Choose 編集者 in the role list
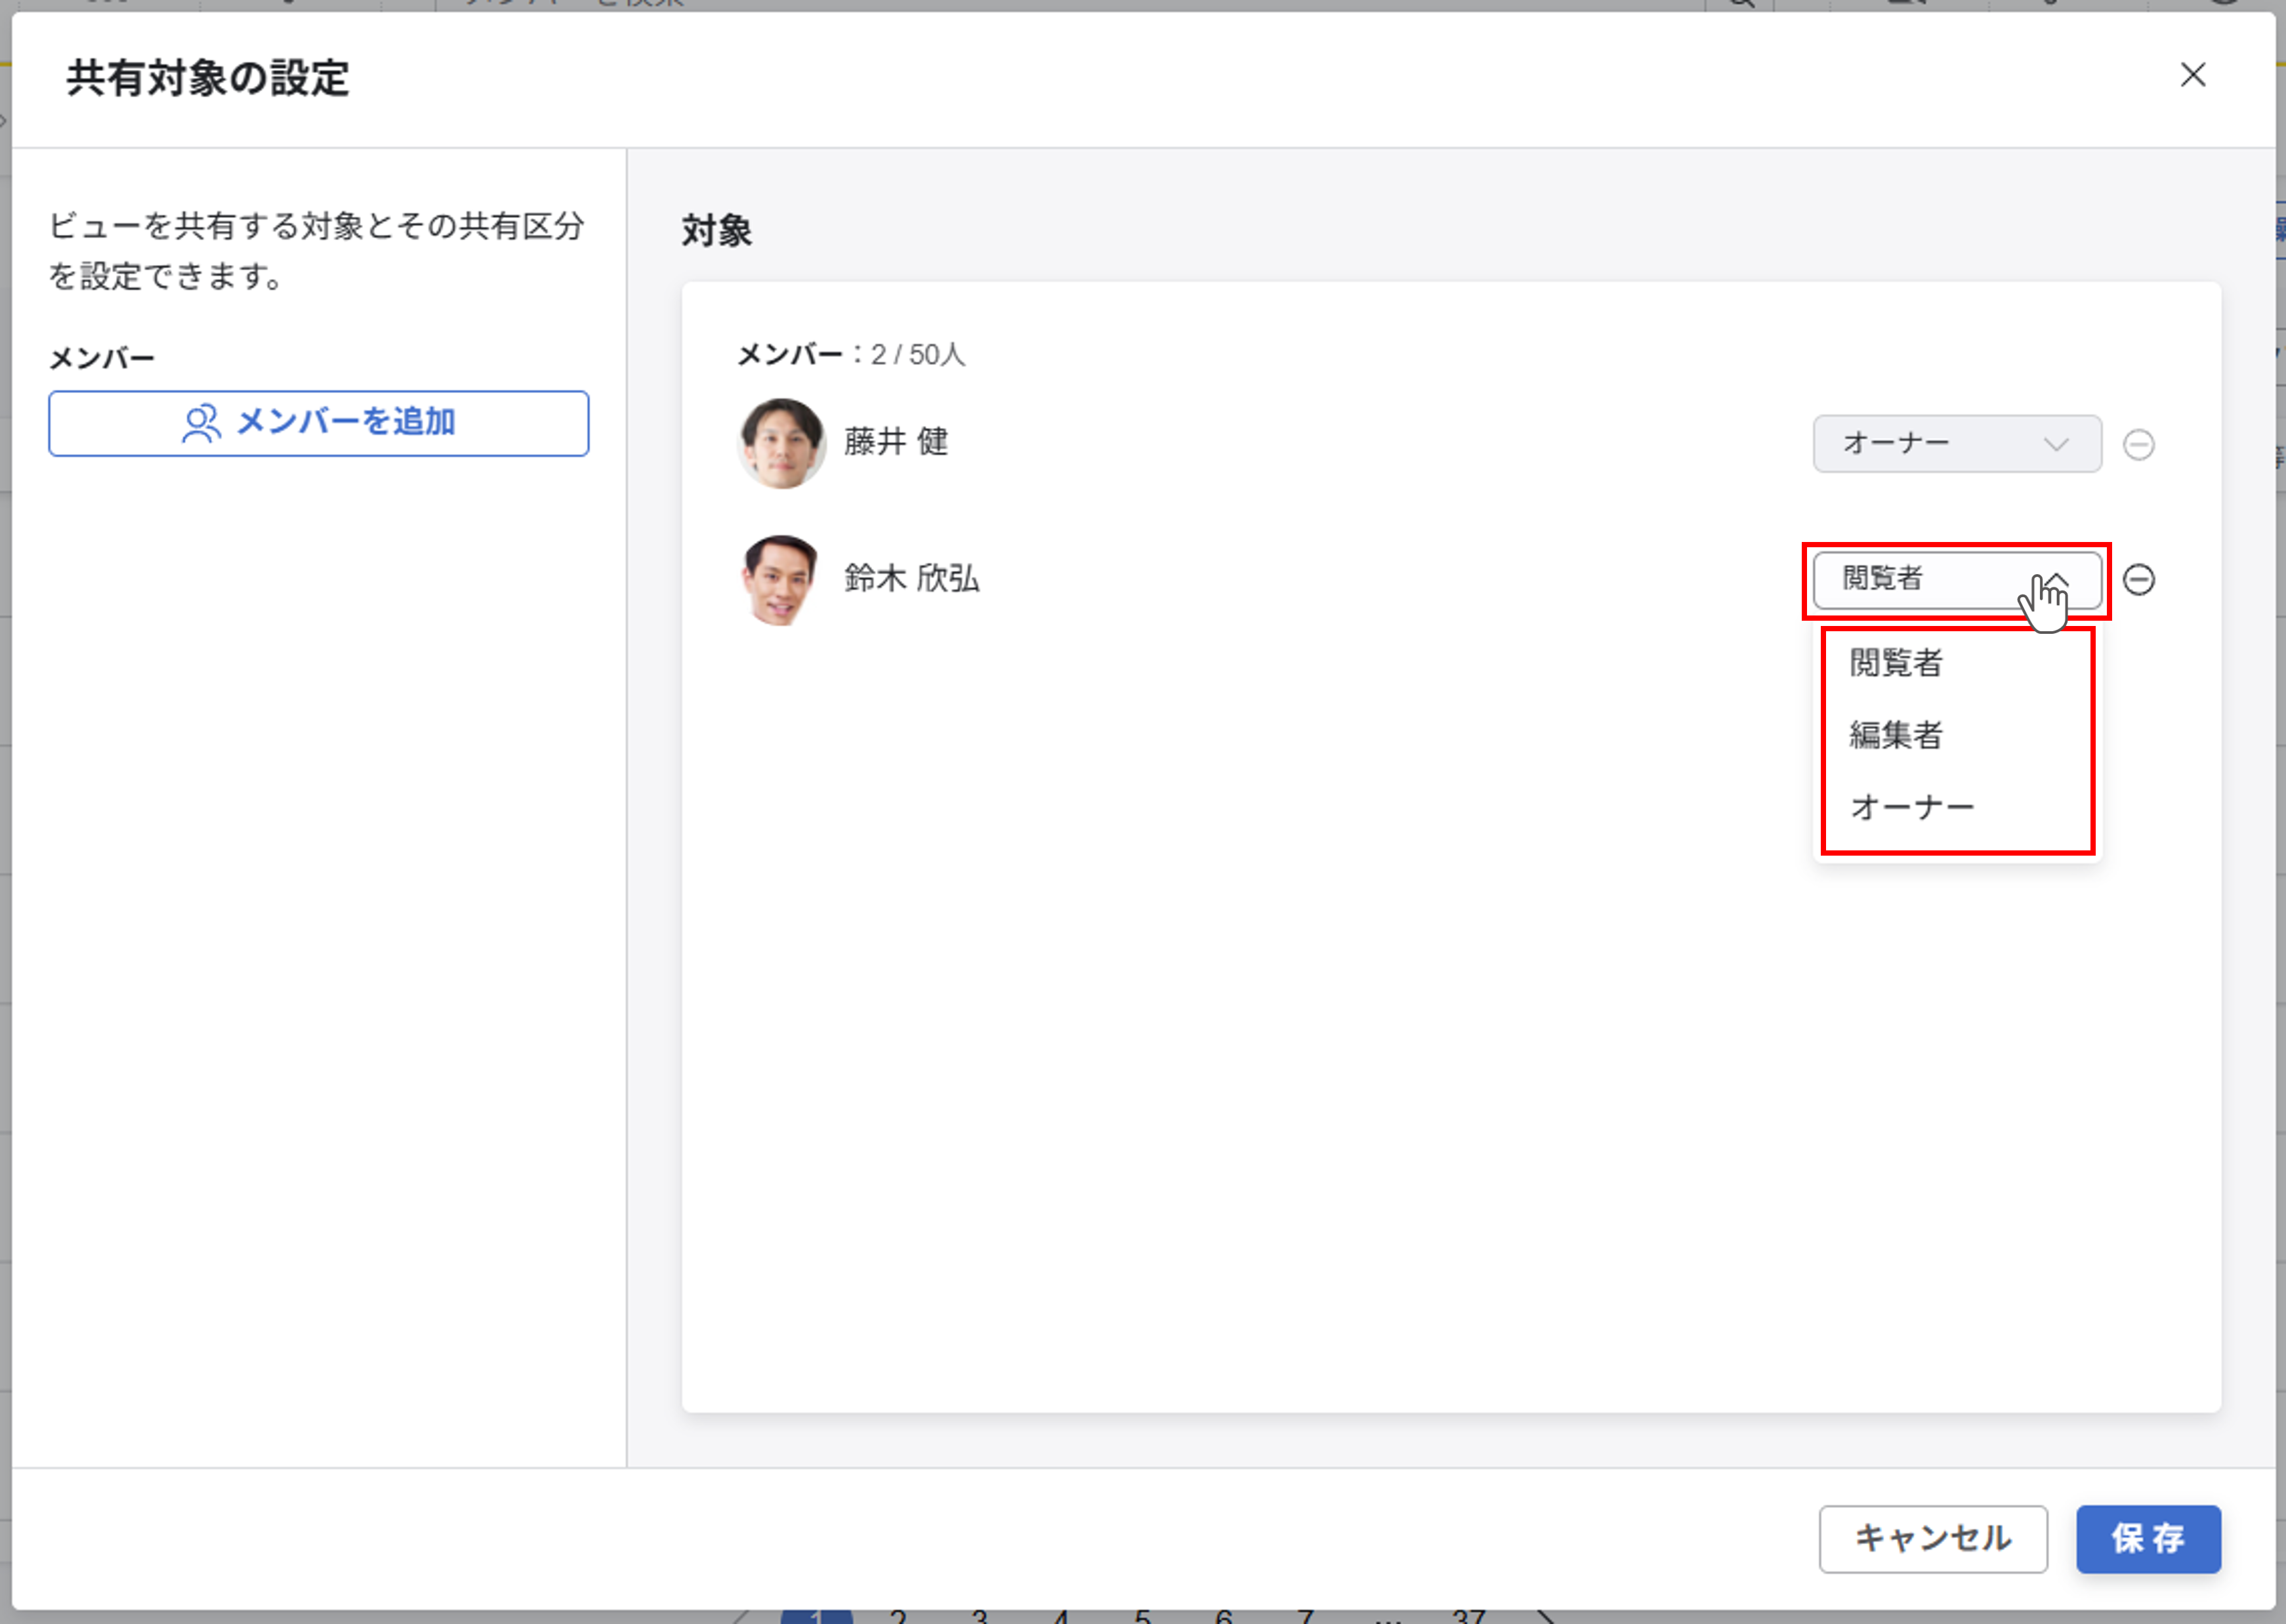This screenshot has height=1624, width=2286. (x=1895, y=735)
